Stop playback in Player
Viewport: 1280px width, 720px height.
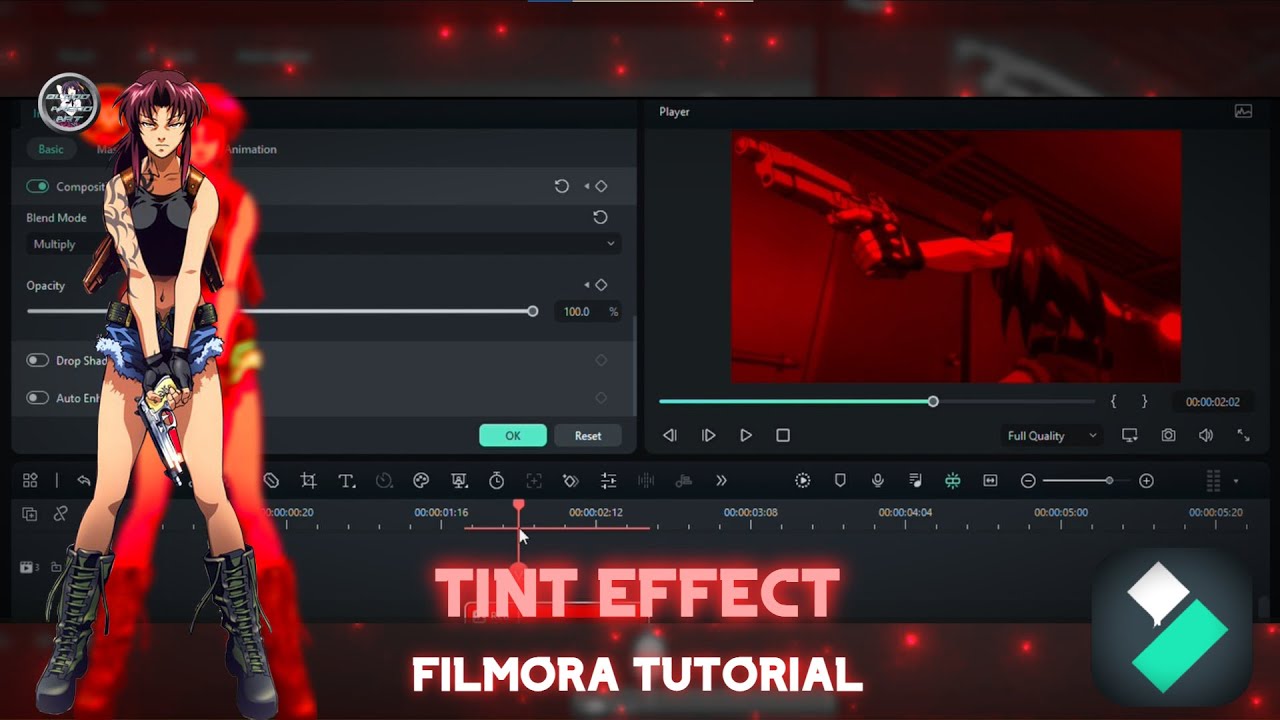coord(783,435)
